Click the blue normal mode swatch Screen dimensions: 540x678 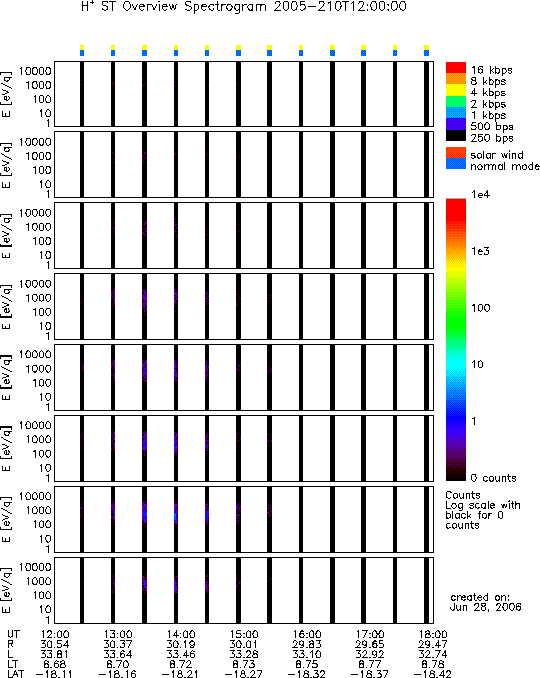pos(456,164)
